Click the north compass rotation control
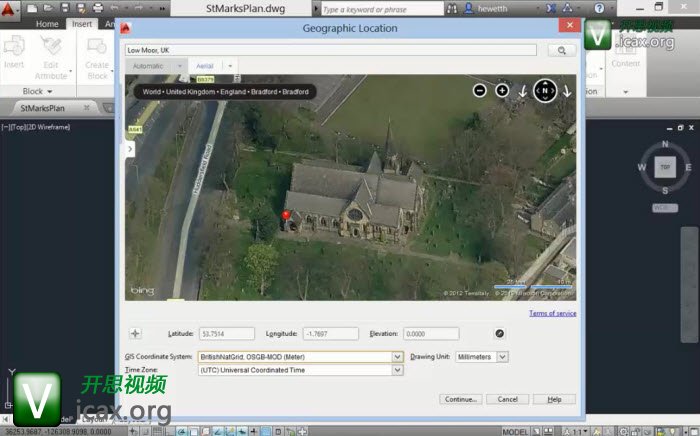The height and width of the screenshot is (436, 700). (545, 91)
